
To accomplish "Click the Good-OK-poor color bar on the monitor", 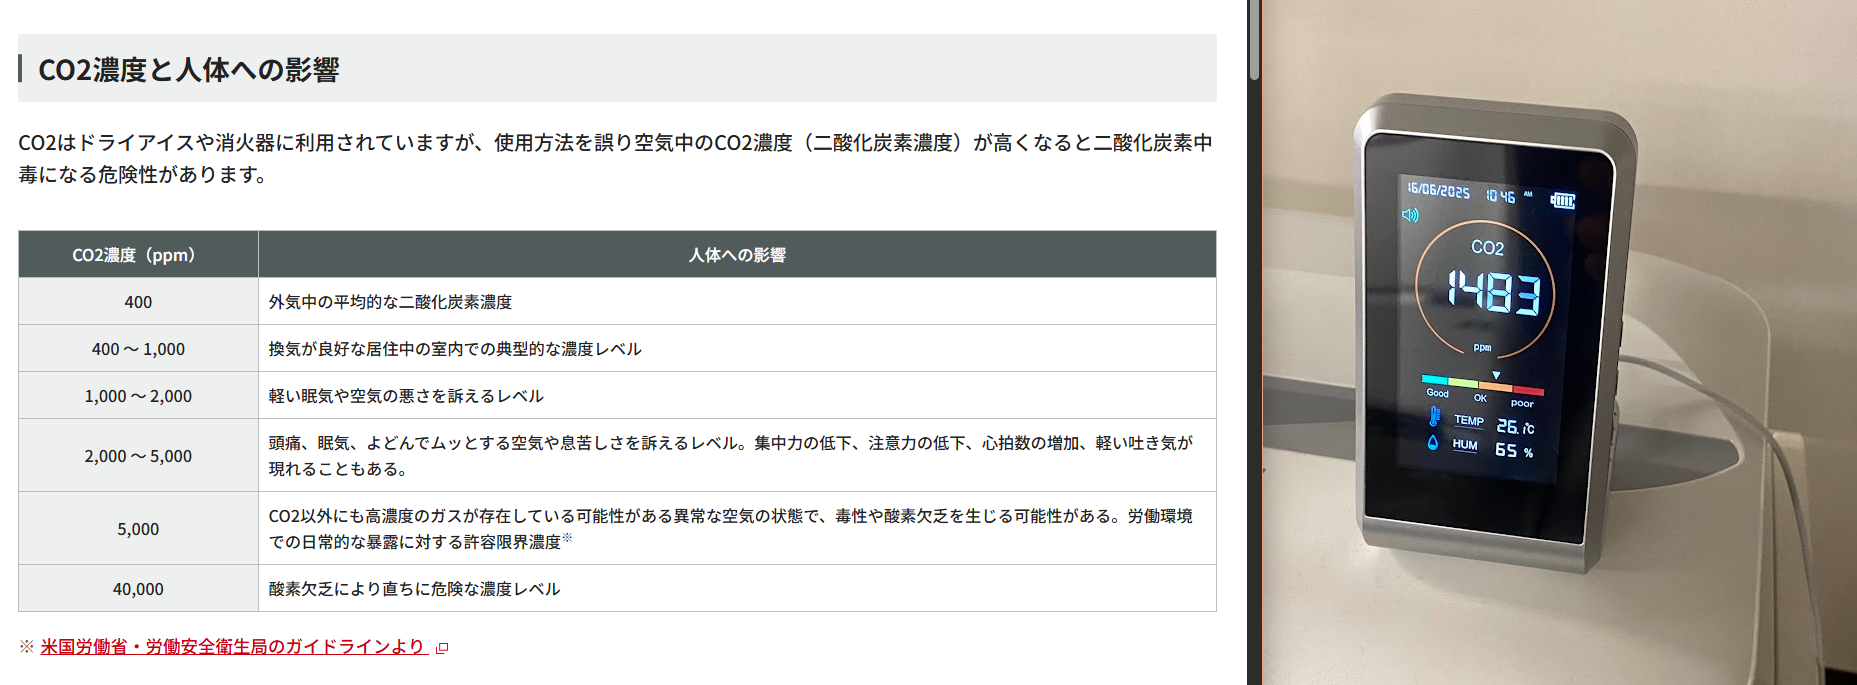I will pos(1482,384).
